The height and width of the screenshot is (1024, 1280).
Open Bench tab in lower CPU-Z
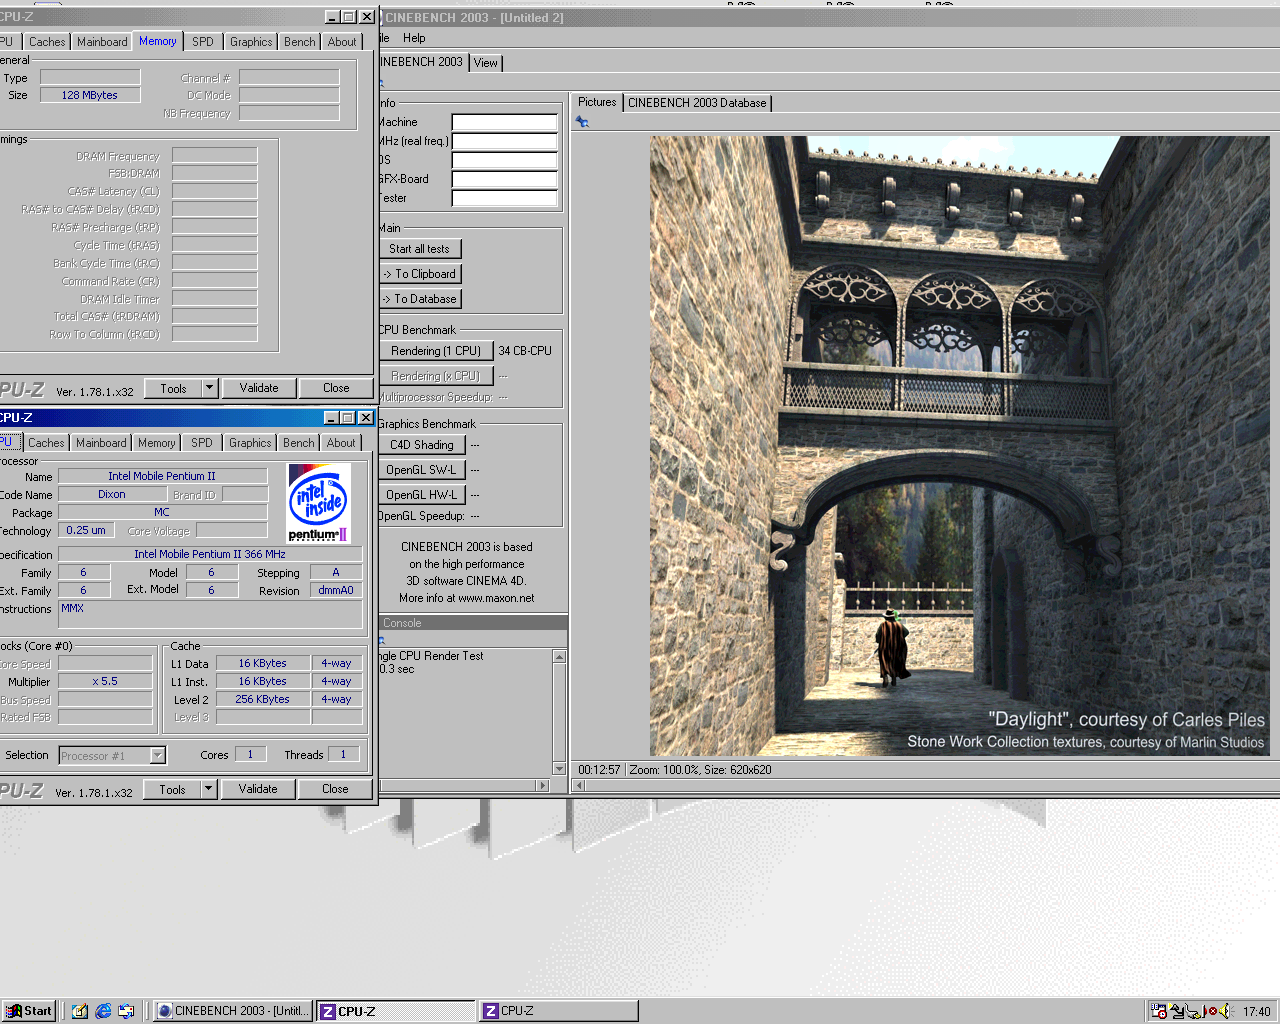298,443
